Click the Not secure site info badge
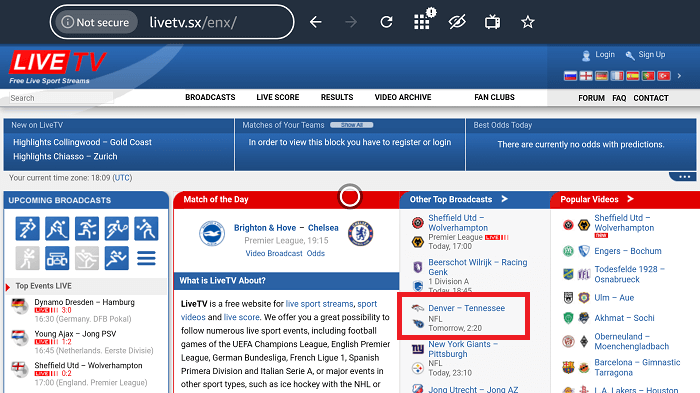700x393 pixels. pos(96,22)
